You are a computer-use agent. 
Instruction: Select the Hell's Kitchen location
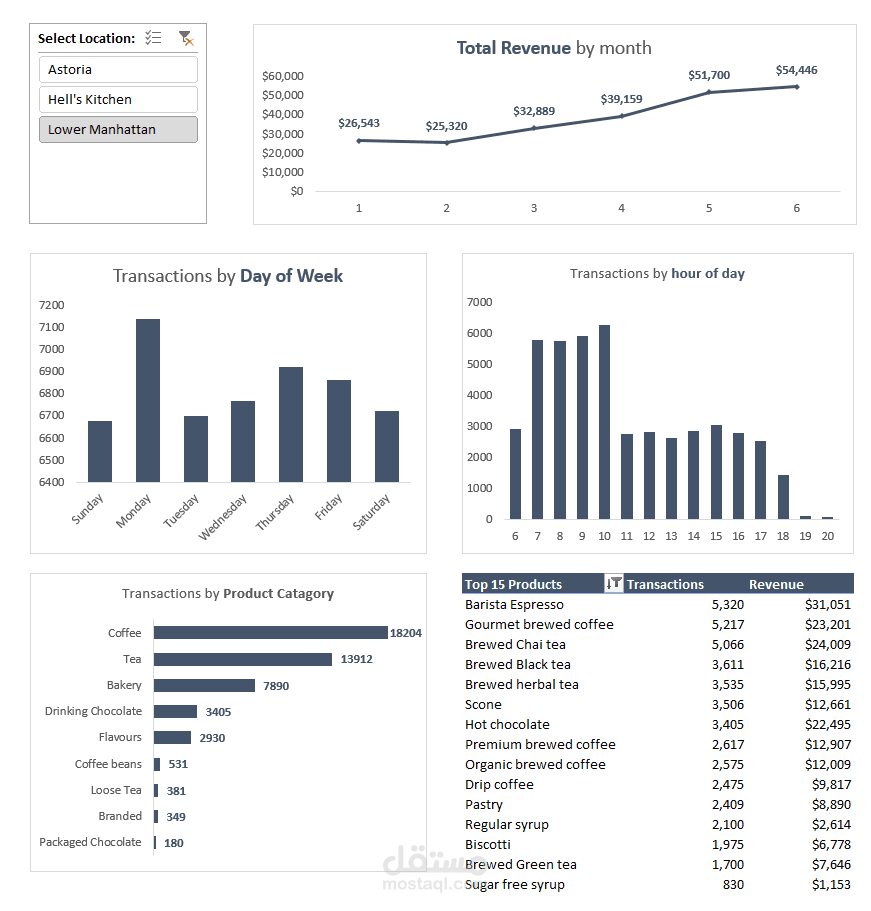[x=118, y=99]
